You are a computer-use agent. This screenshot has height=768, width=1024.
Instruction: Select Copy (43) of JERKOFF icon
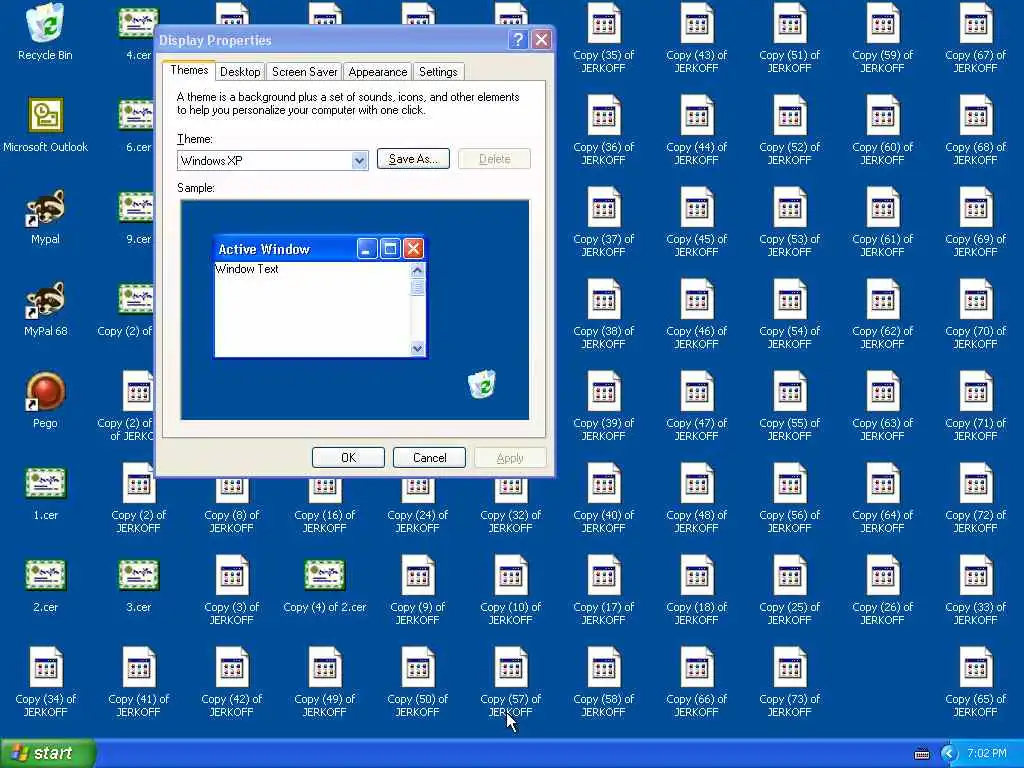(x=696, y=24)
